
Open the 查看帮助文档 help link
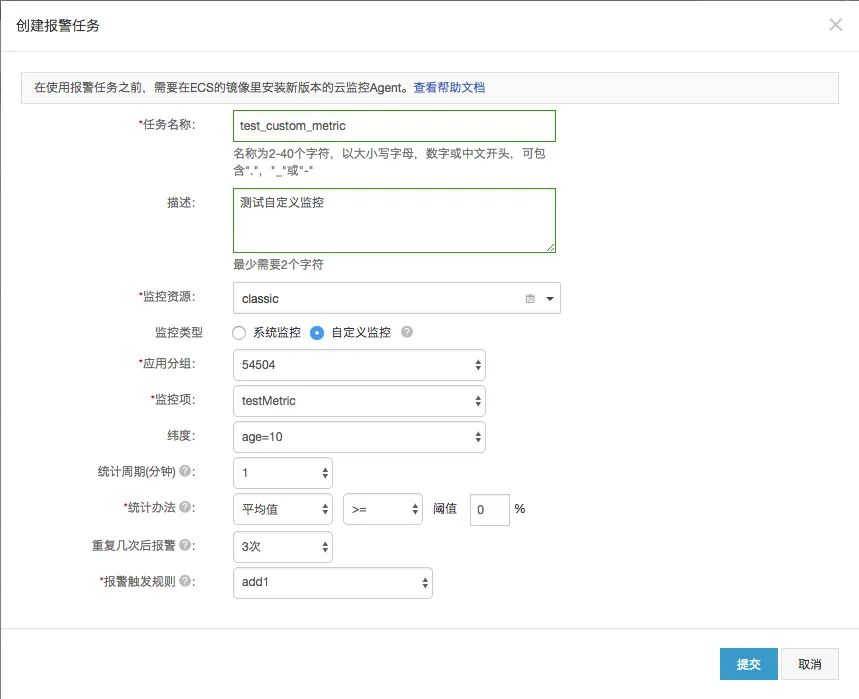(x=449, y=88)
